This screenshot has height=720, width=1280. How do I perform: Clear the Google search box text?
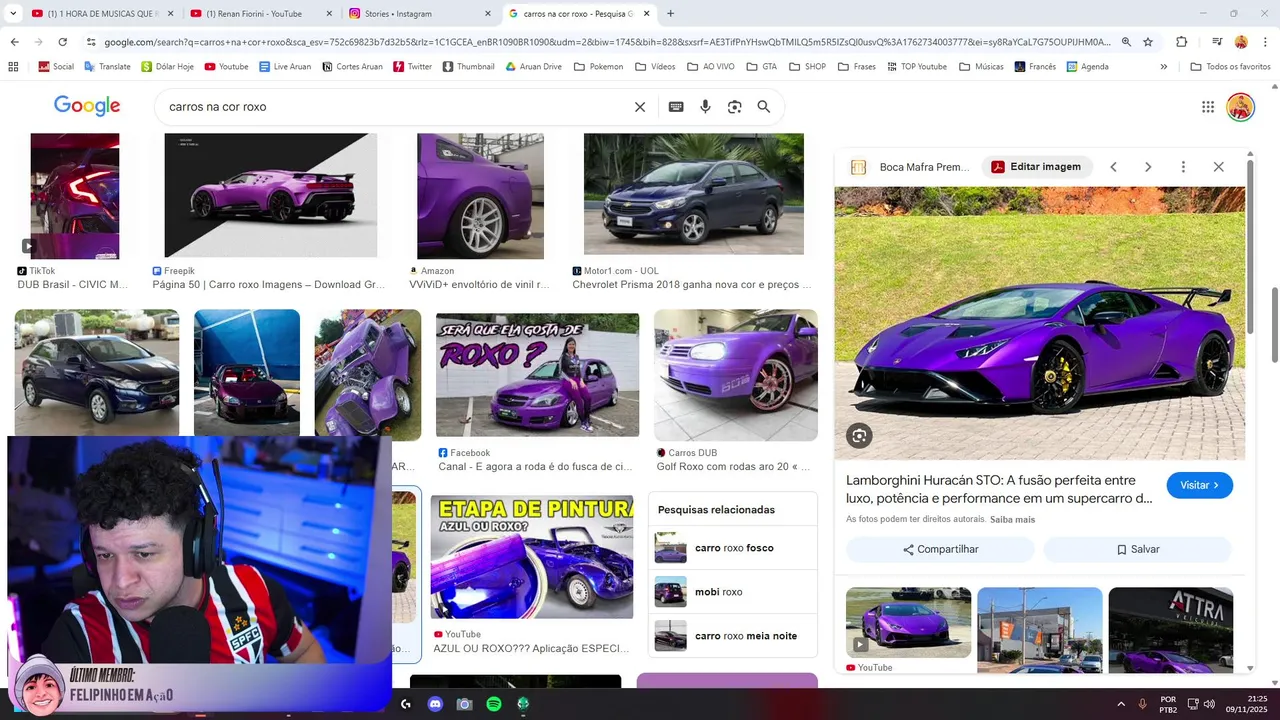(640, 107)
